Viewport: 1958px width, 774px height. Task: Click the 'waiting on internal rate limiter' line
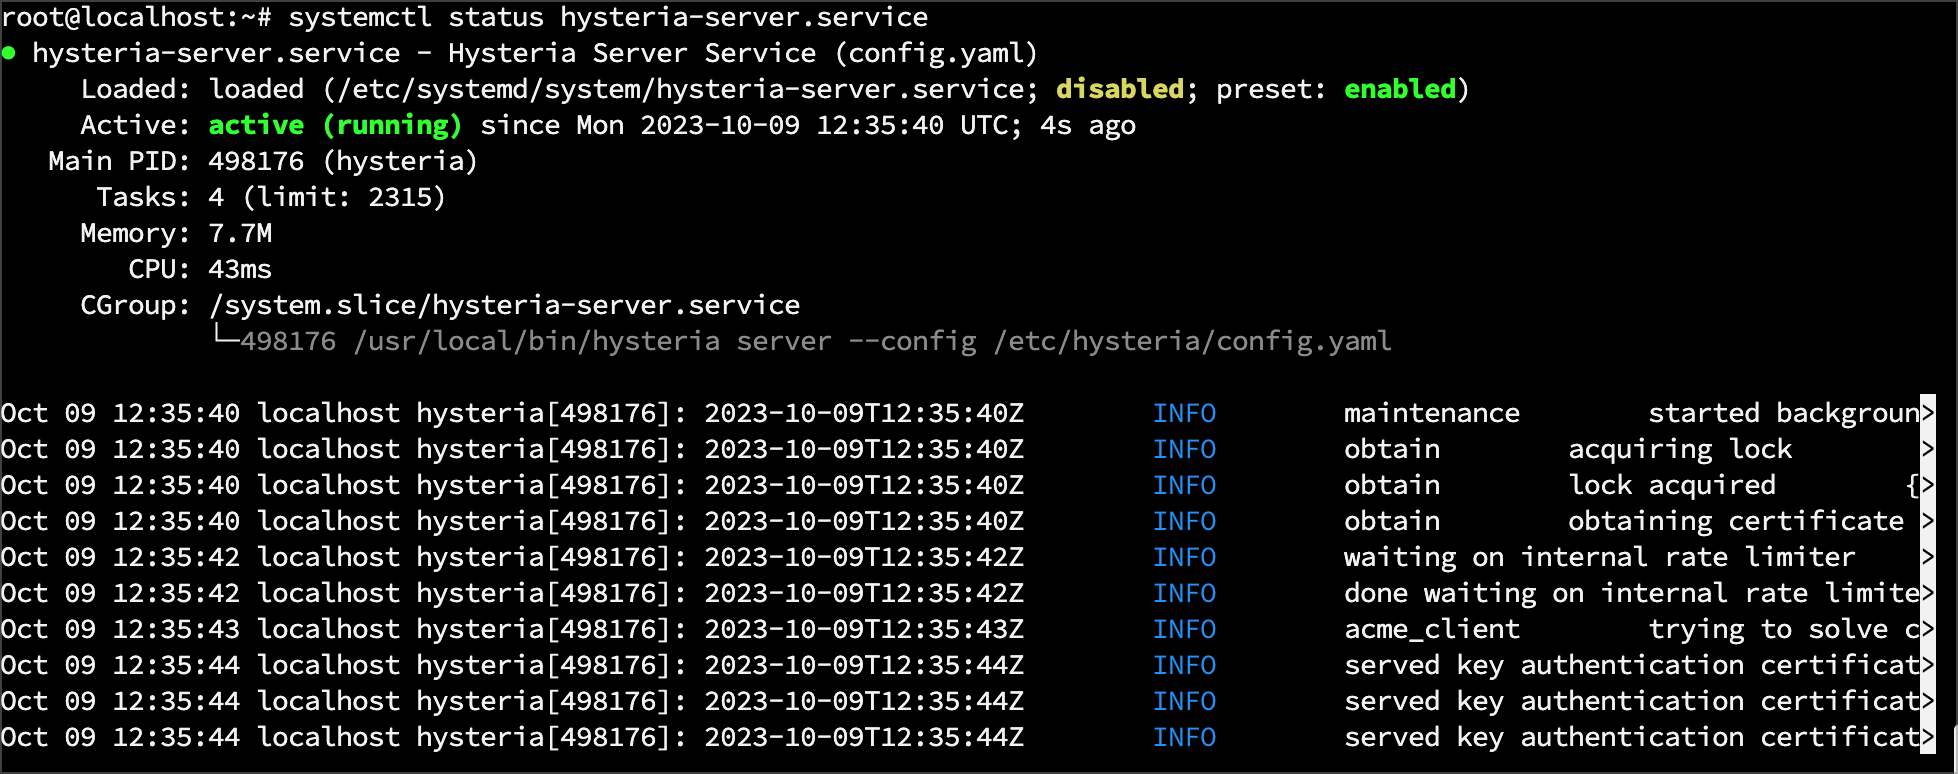pyautogui.click(x=1600, y=557)
